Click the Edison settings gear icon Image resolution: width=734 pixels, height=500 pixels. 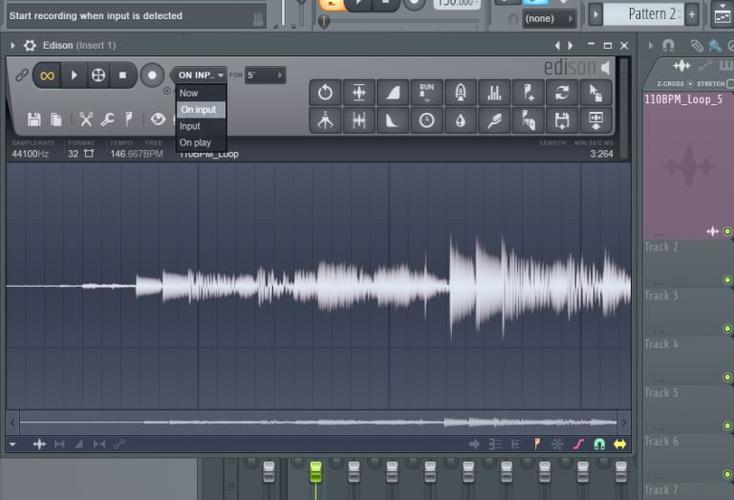[30, 45]
